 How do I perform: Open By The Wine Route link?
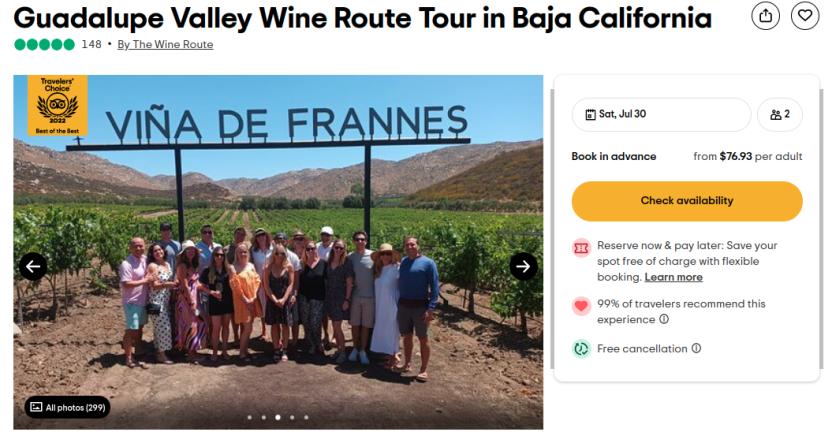coord(165,44)
